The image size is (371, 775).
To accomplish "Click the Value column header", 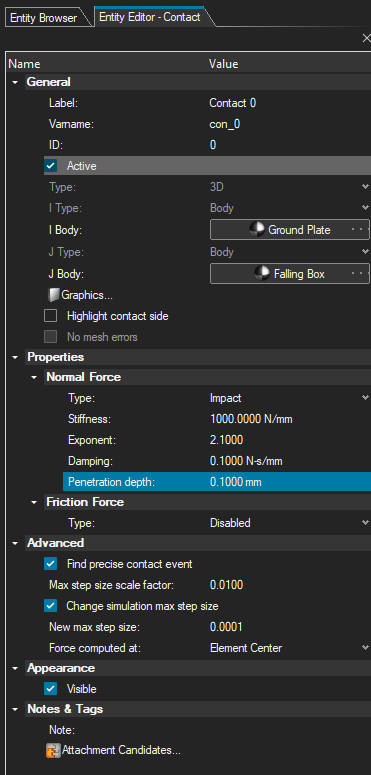I will (x=224, y=64).
